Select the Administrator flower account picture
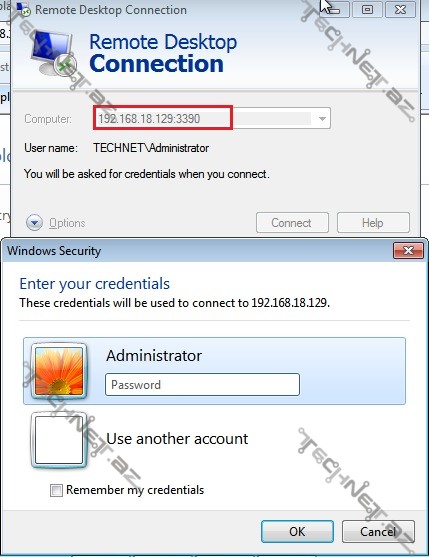429x557 pixels. click(x=59, y=372)
